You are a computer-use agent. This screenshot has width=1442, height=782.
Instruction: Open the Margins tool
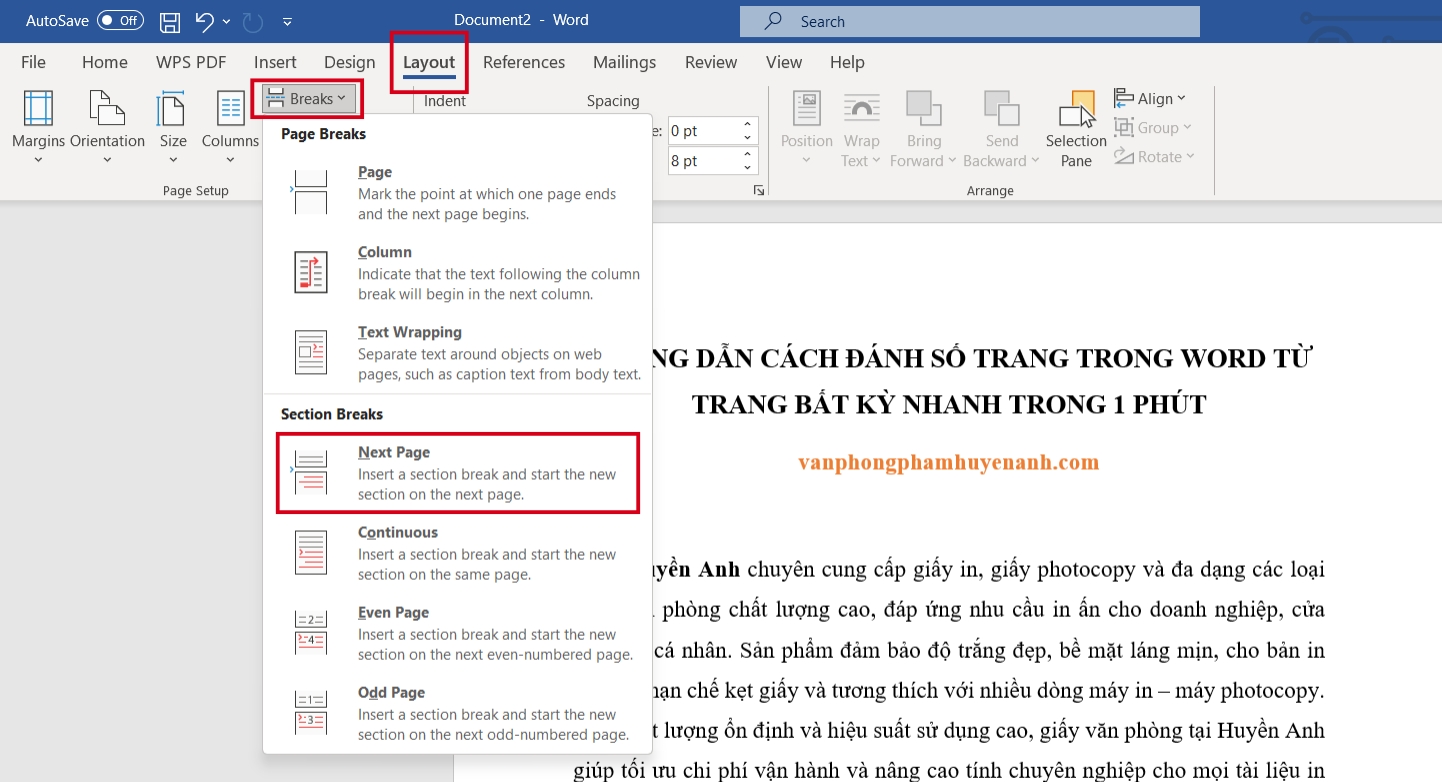pos(38,129)
